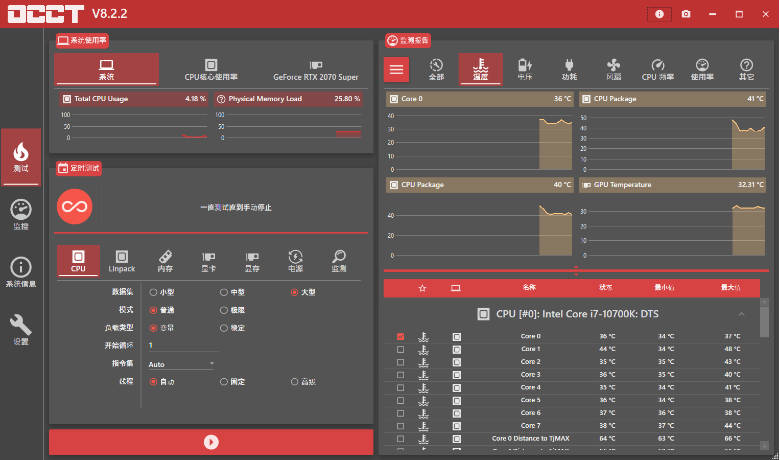Click the 开始循环 start cycle input field
This screenshot has height=460, width=780.
[x=180, y=346]
